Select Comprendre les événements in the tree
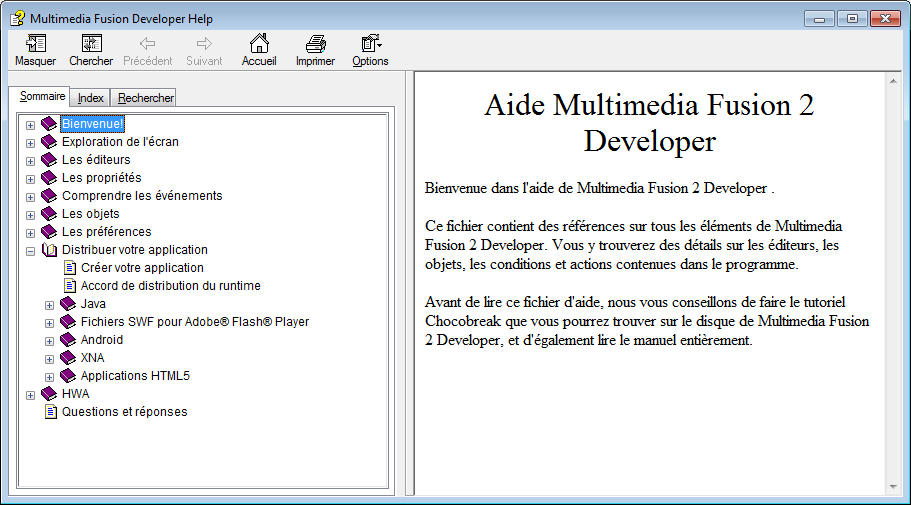 click(142, 196)
